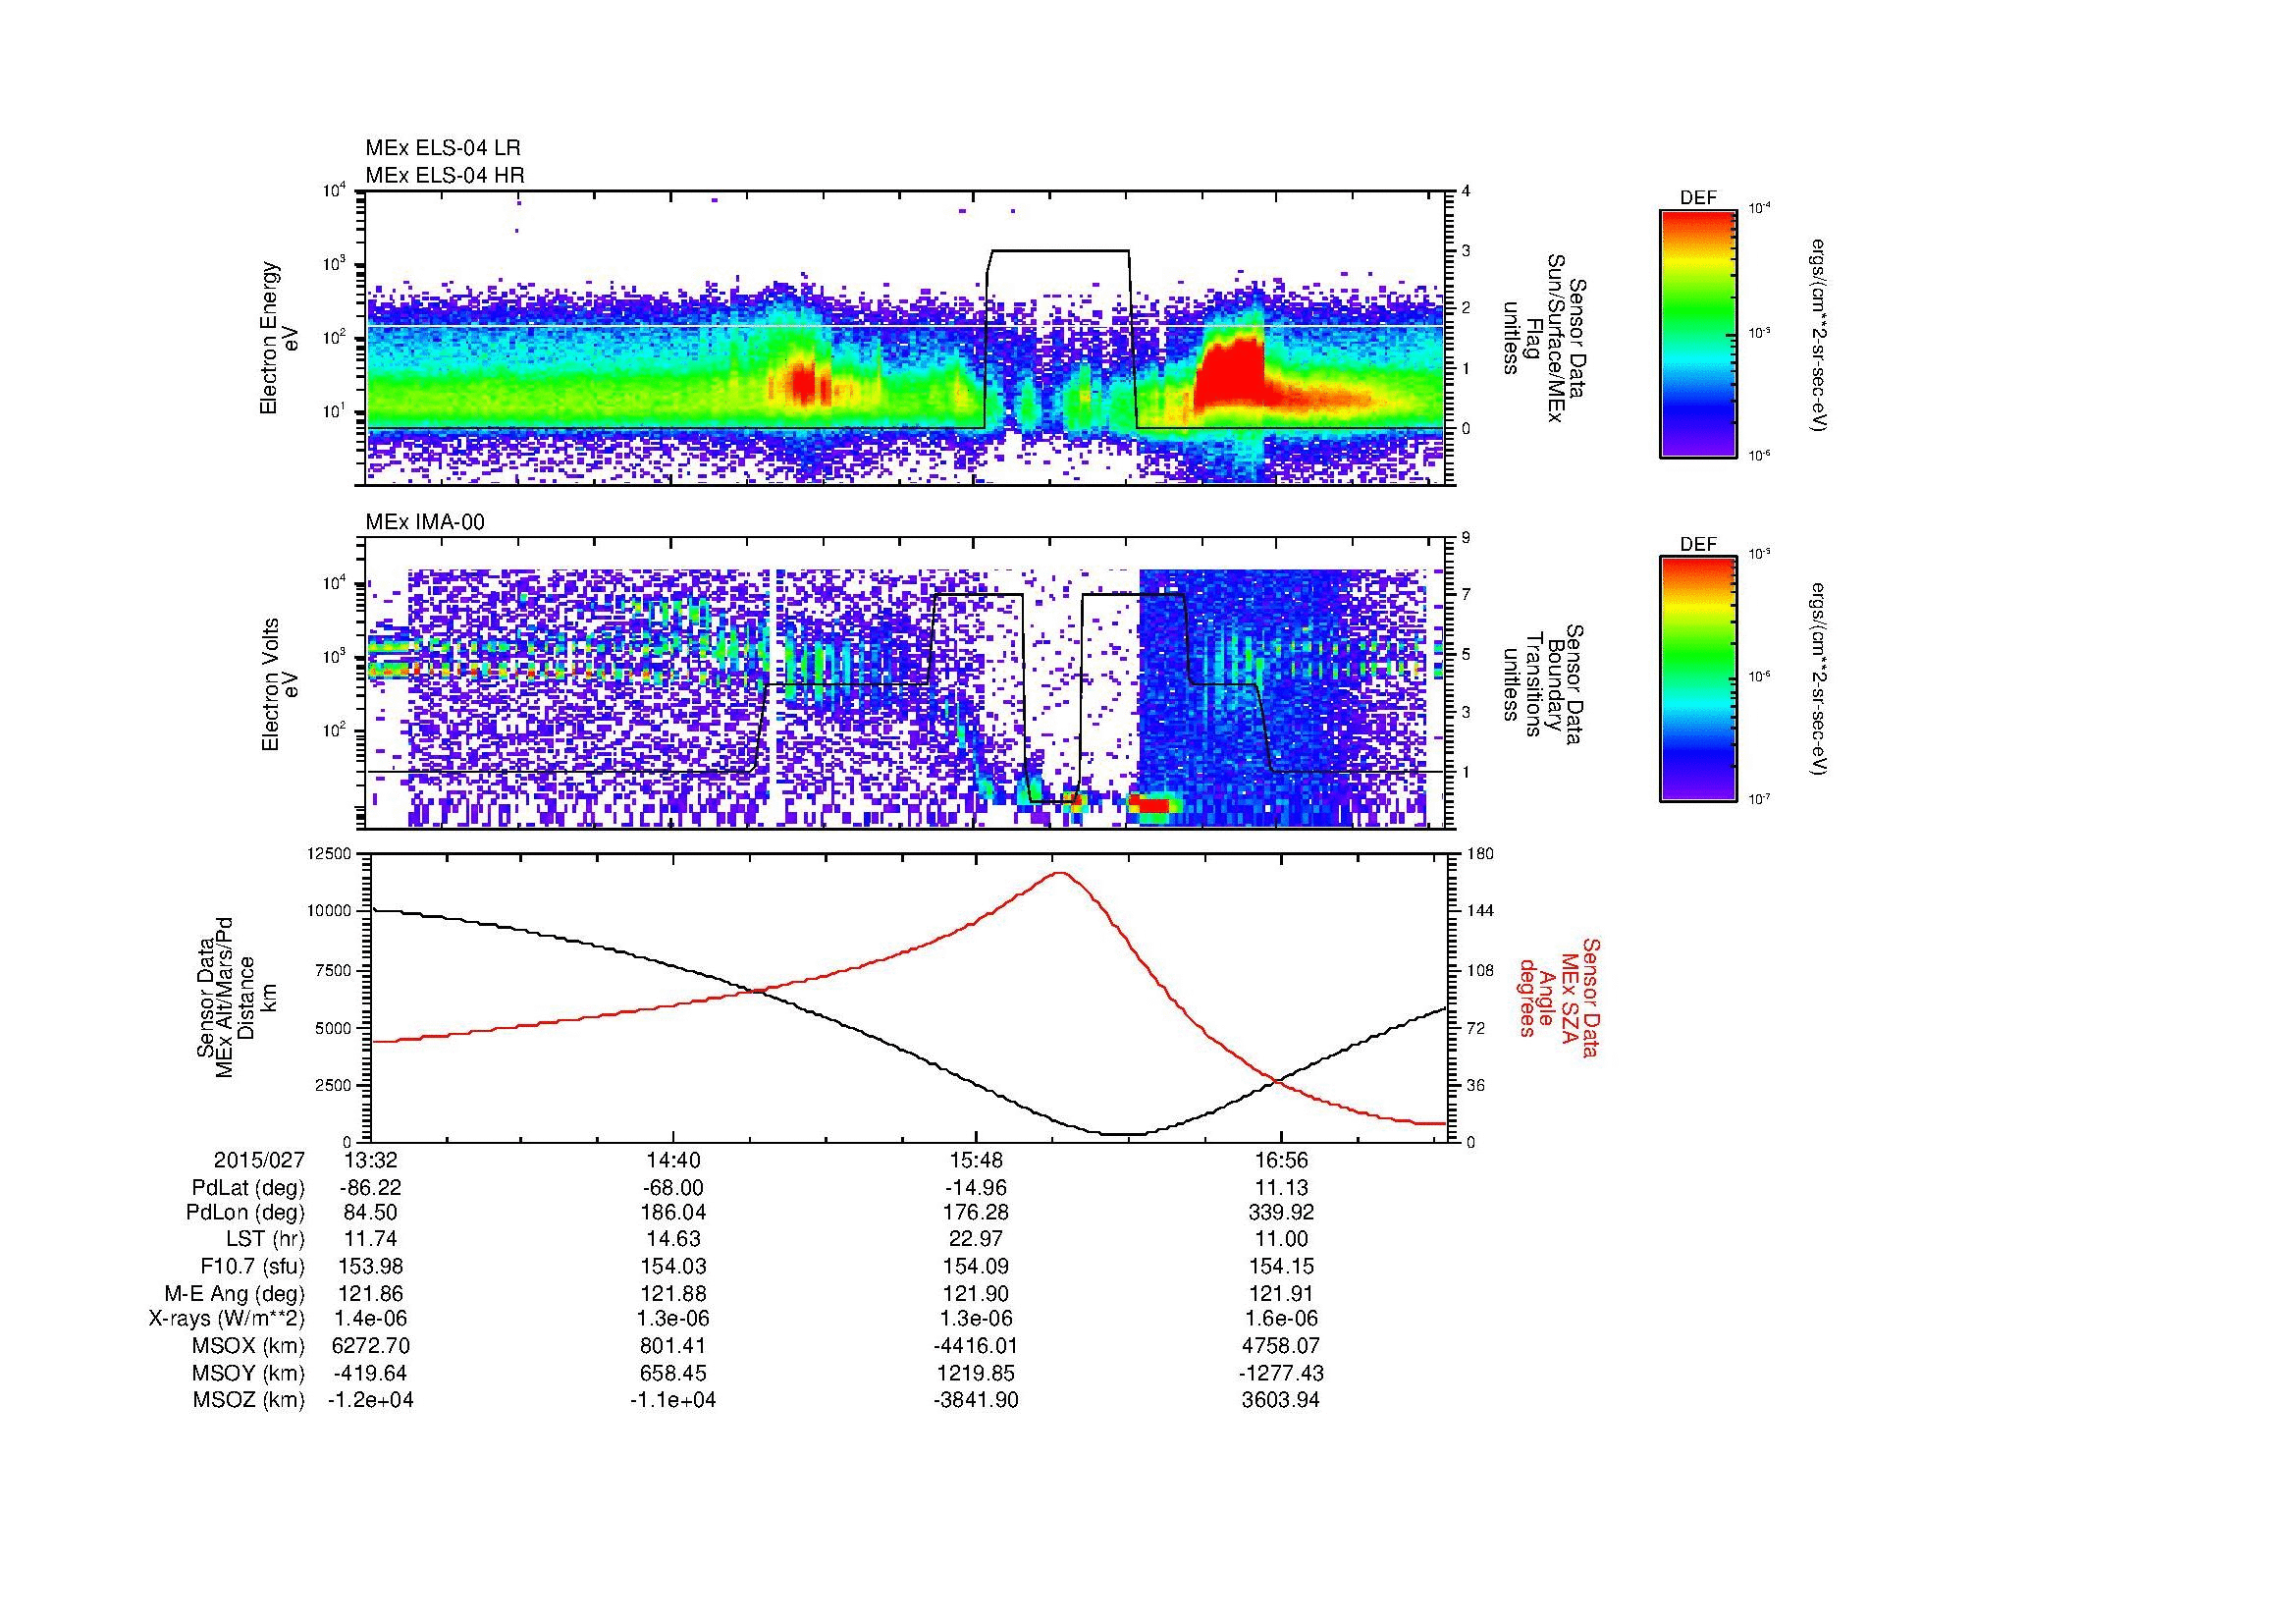This screenshot has width=2296, height=1623.
Task: Click F10.7 value 154.15
Action: [1281, 1266]
